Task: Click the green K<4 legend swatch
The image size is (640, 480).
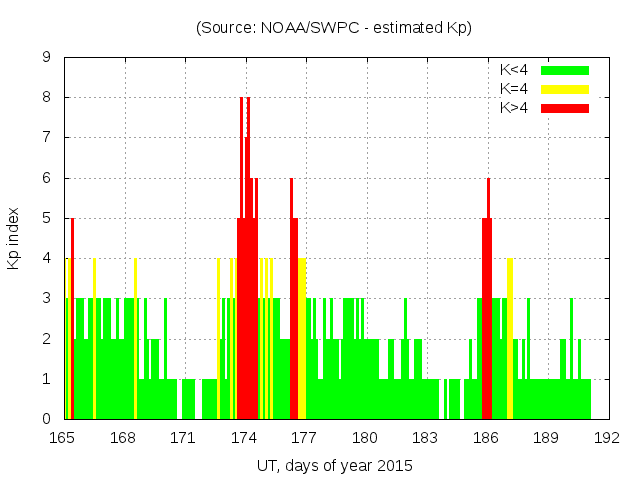Action: tap(565, 70)
